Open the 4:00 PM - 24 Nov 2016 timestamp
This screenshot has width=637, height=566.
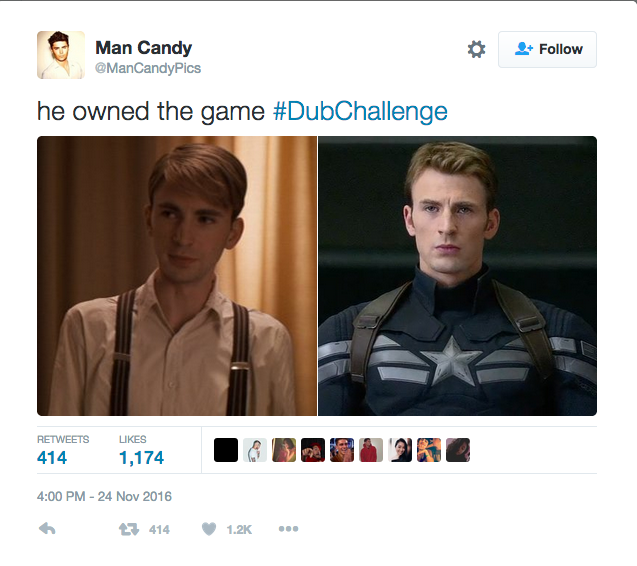point(104,496)
